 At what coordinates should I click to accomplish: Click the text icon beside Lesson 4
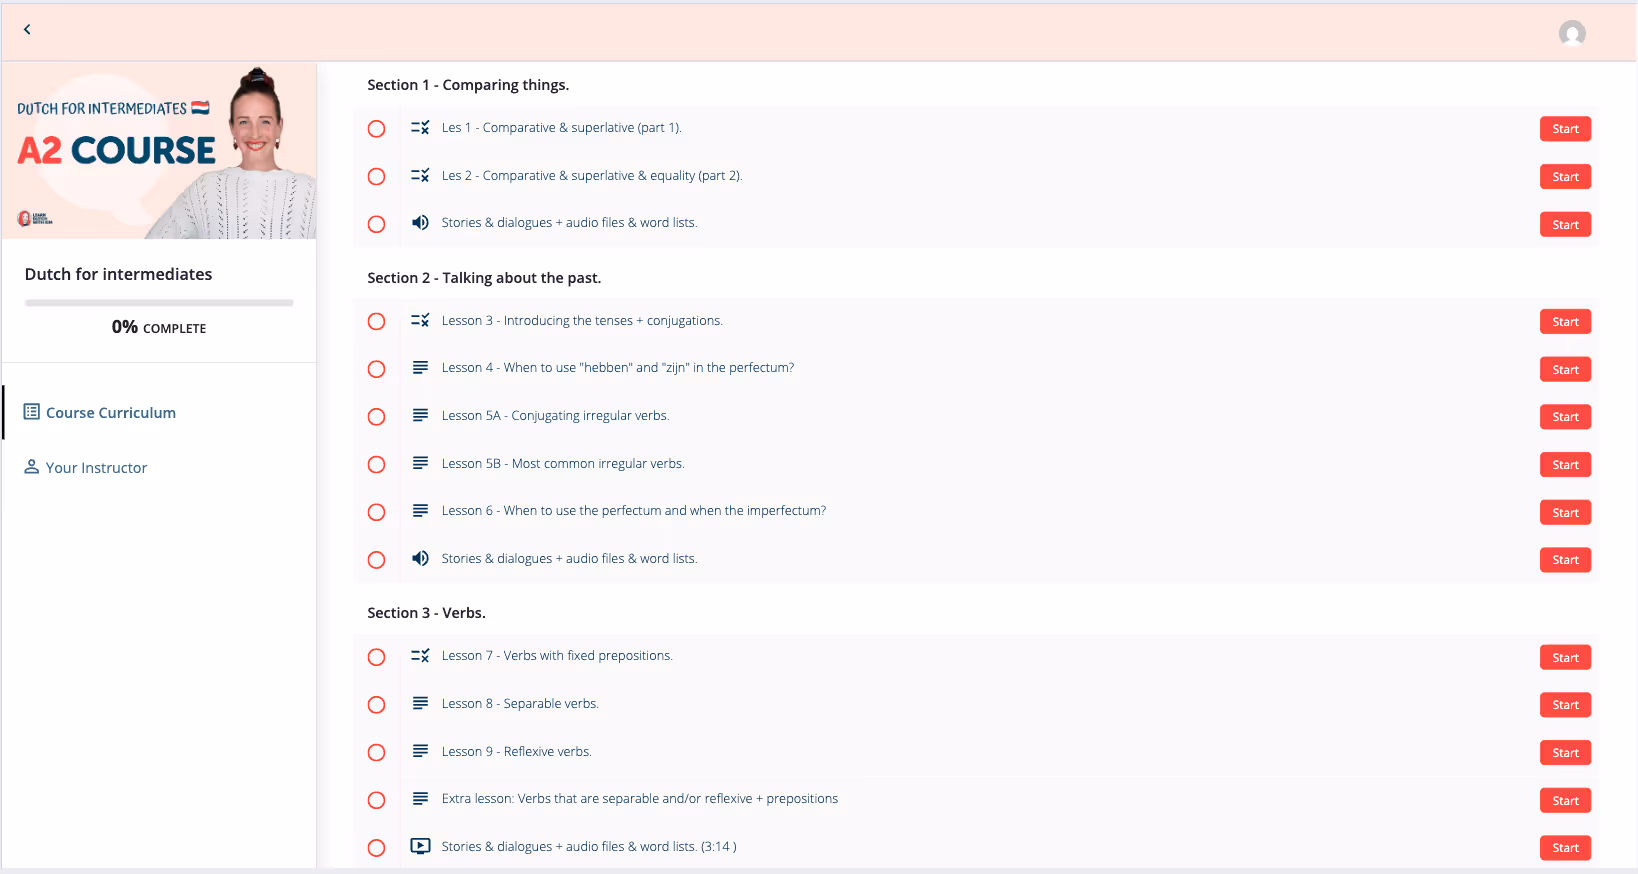click(420, 368)
